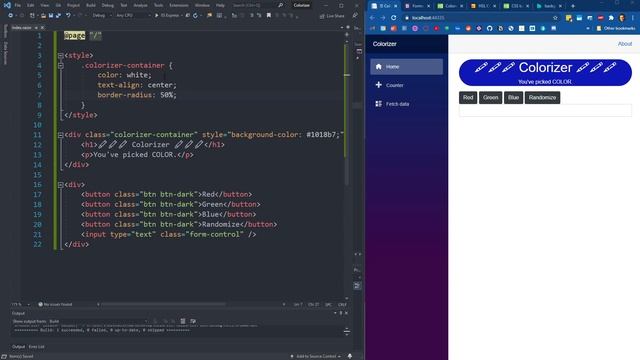Open the Debug menu

click(108, 5)
